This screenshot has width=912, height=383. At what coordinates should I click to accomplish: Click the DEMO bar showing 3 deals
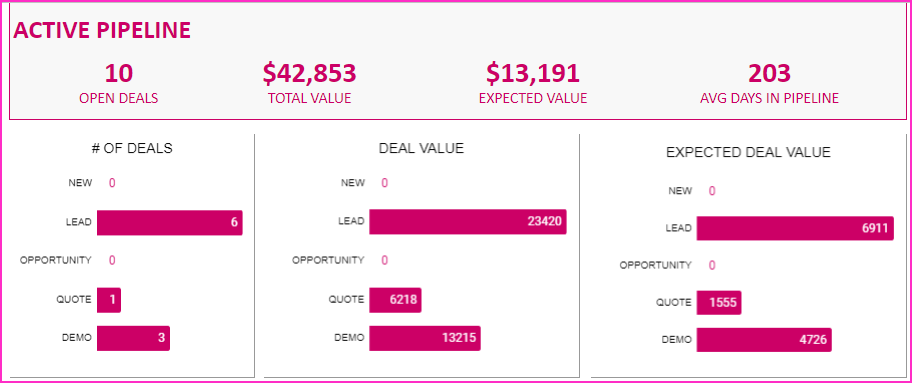(133, 338)
